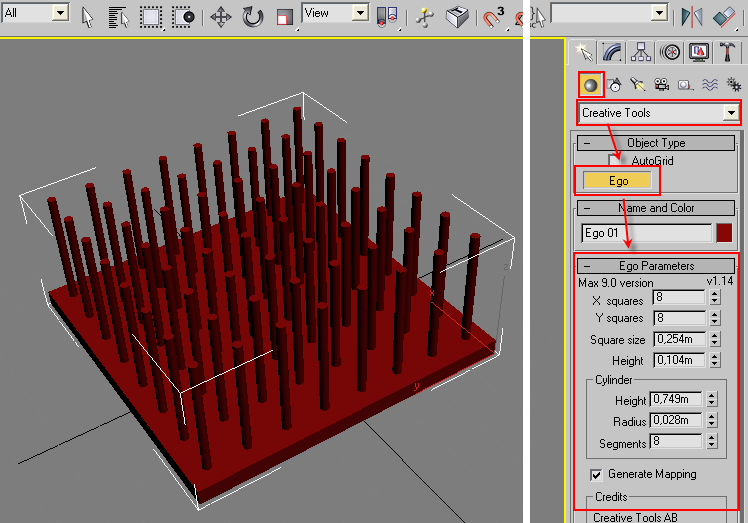This screenshot has width=748, height=523.
Task: Collapse the Object Type rollout
Action: click(x=655, y=143)
